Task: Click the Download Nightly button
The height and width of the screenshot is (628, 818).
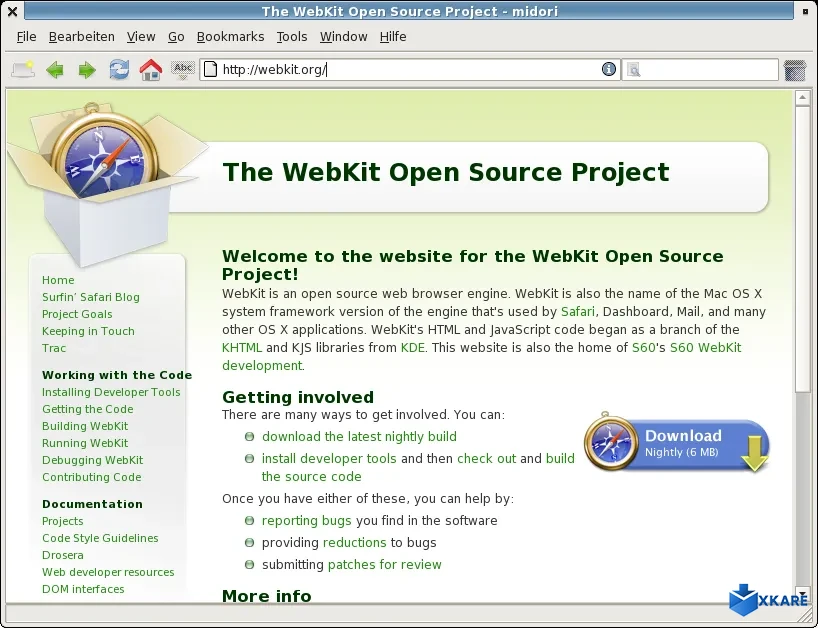Action: (677, 442)
